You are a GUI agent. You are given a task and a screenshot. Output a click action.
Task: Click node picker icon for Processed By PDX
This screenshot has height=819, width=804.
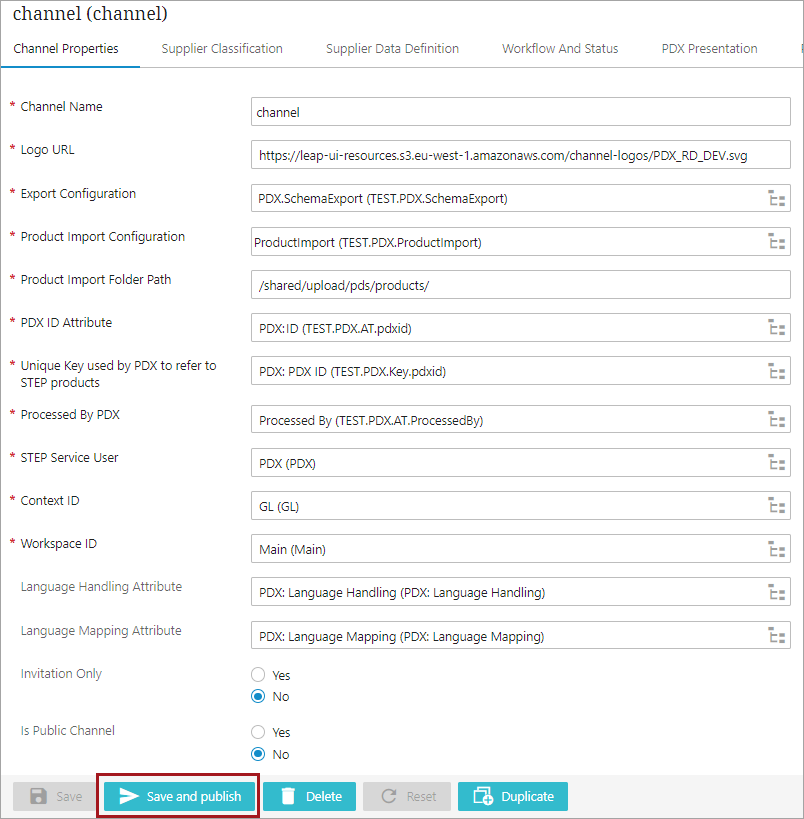pos(775,420)
